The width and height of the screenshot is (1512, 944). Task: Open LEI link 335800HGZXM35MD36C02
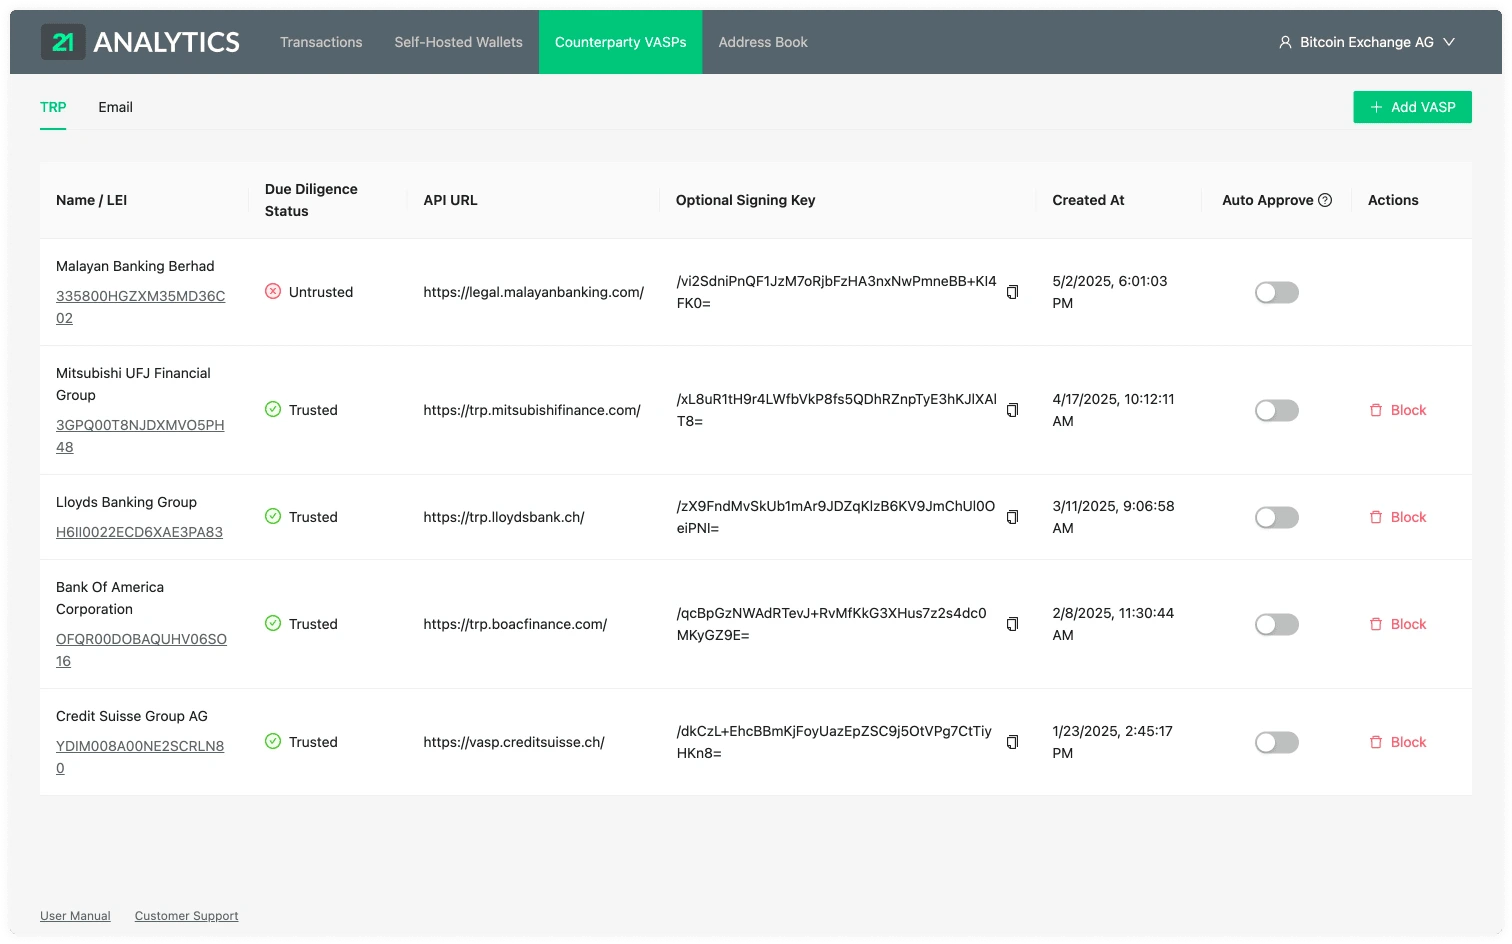pos(140,307)
